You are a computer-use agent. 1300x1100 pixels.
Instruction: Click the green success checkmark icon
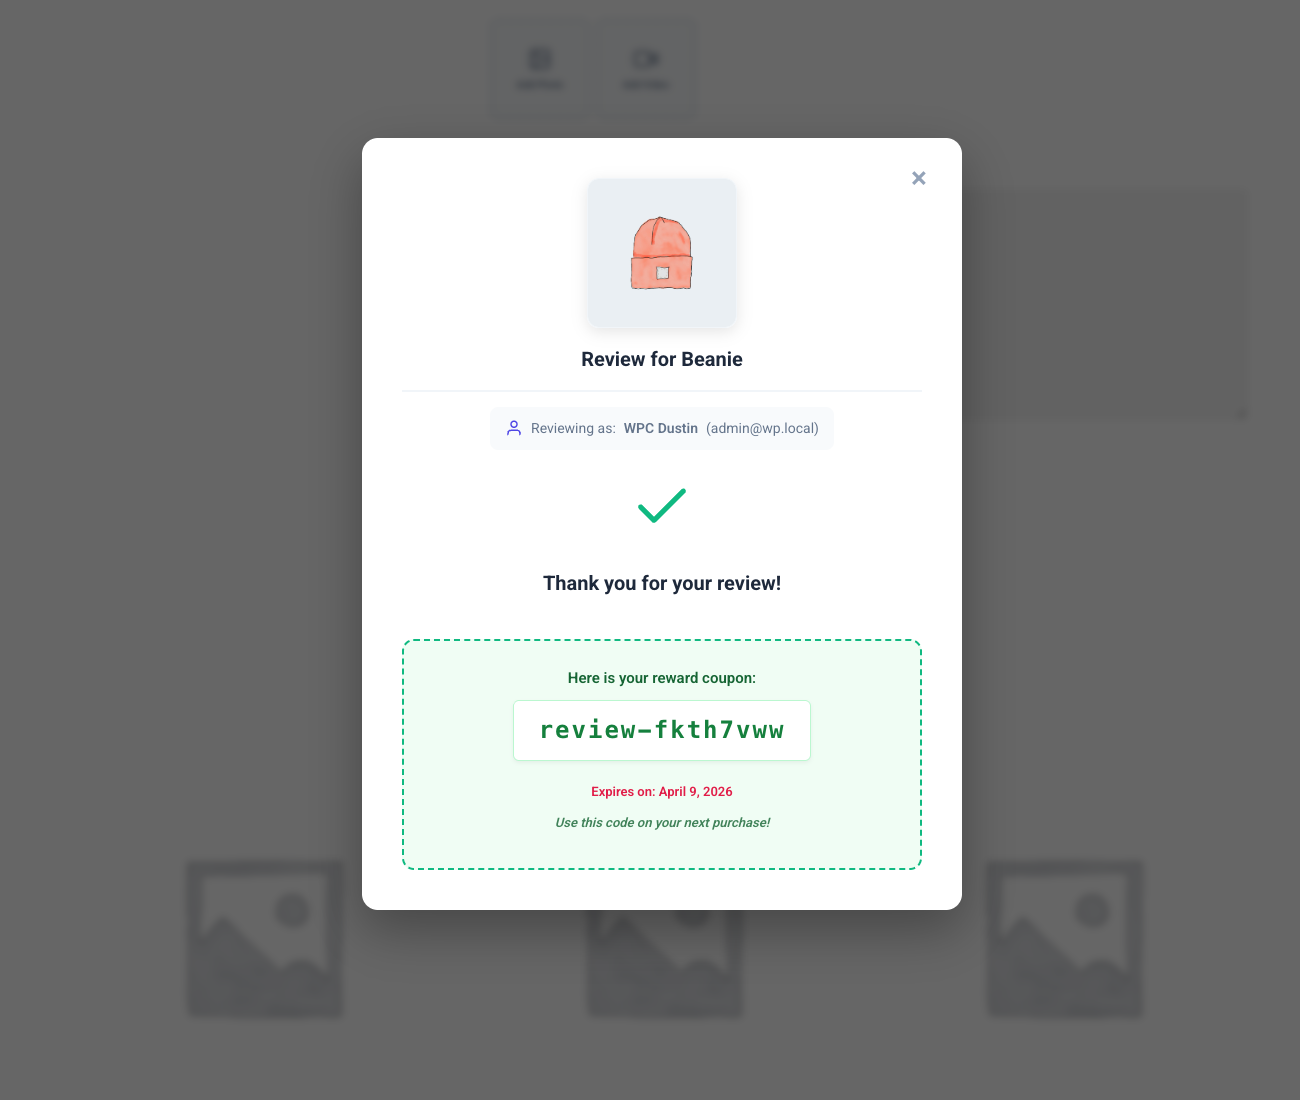(662, 506)
